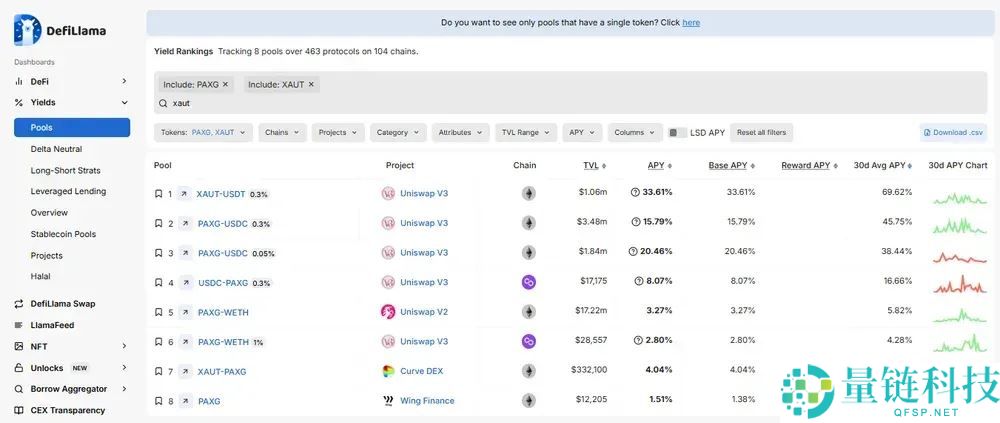
Task: Remove the Include: XAUT filter tag
Action: (x=311, y=85)
